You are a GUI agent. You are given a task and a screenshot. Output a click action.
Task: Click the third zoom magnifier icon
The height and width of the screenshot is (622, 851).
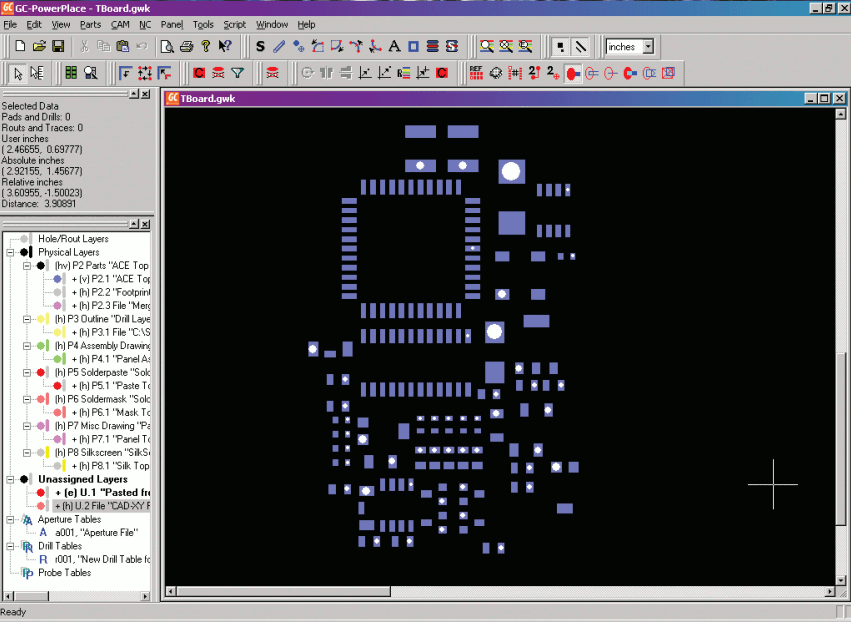pos(525,46)
